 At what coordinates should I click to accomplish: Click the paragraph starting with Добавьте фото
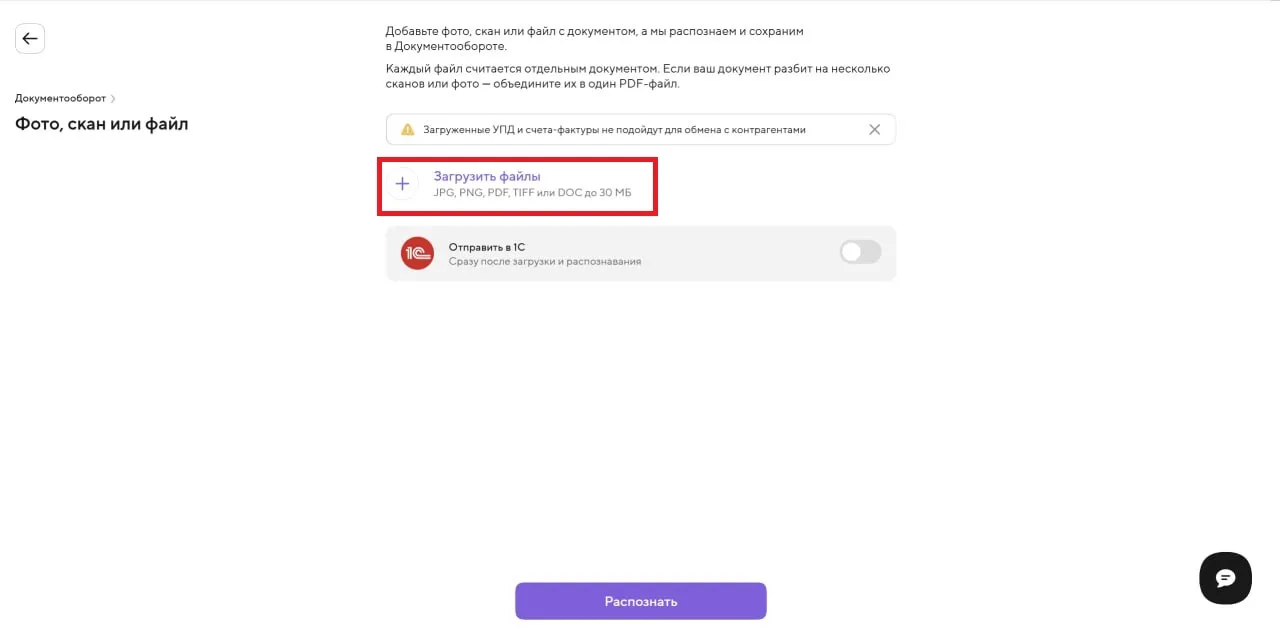[x=594, y=39]
